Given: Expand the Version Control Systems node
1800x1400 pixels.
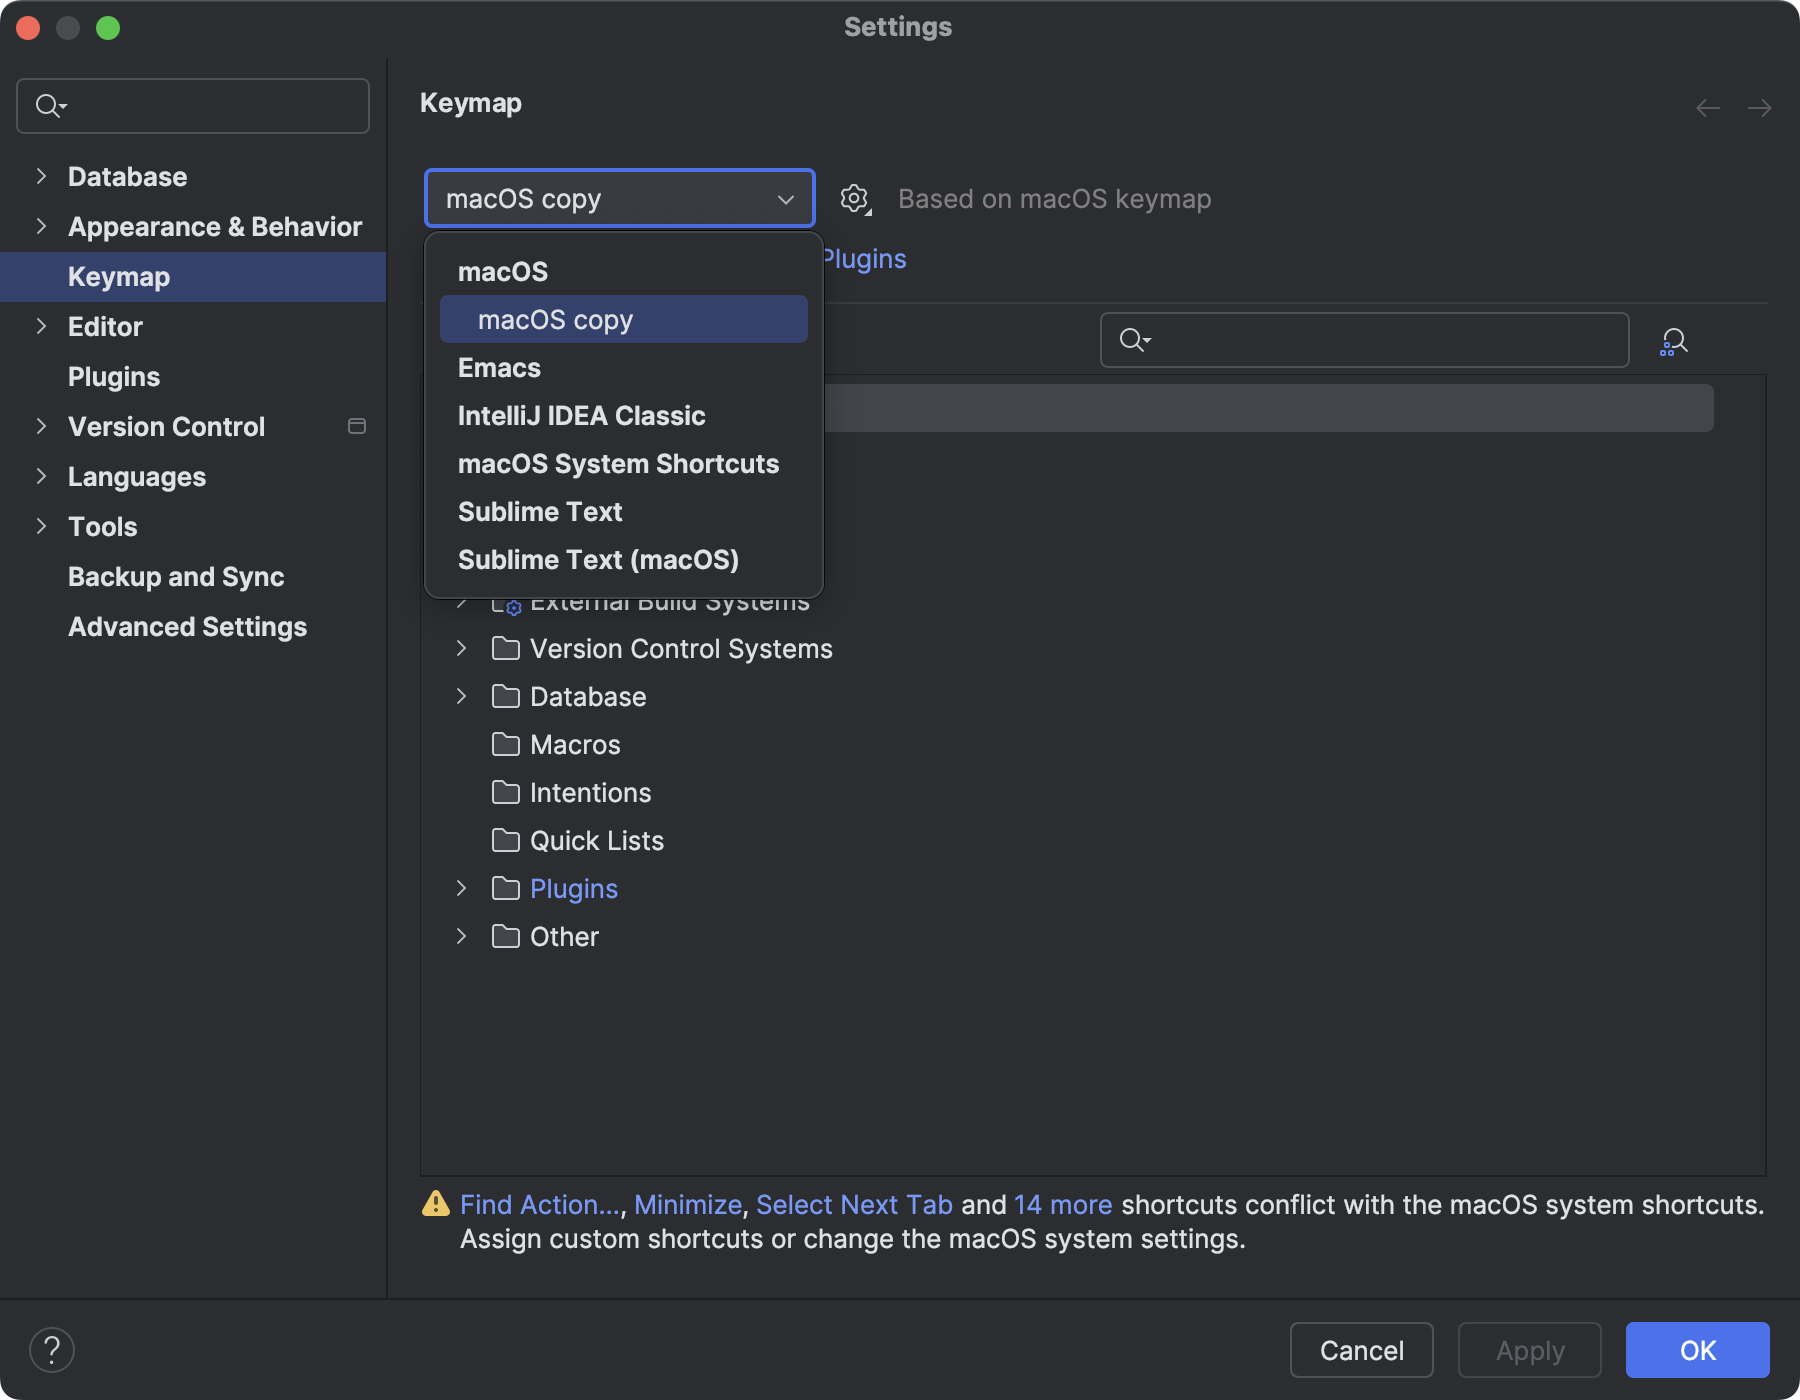Looking at the screenshot, I should (x=461, y=649).
